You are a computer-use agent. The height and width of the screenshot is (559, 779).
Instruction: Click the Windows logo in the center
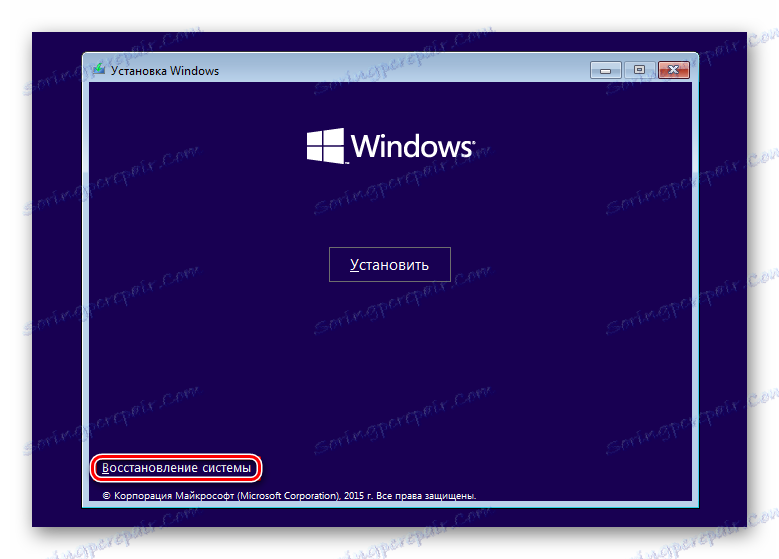390,146
